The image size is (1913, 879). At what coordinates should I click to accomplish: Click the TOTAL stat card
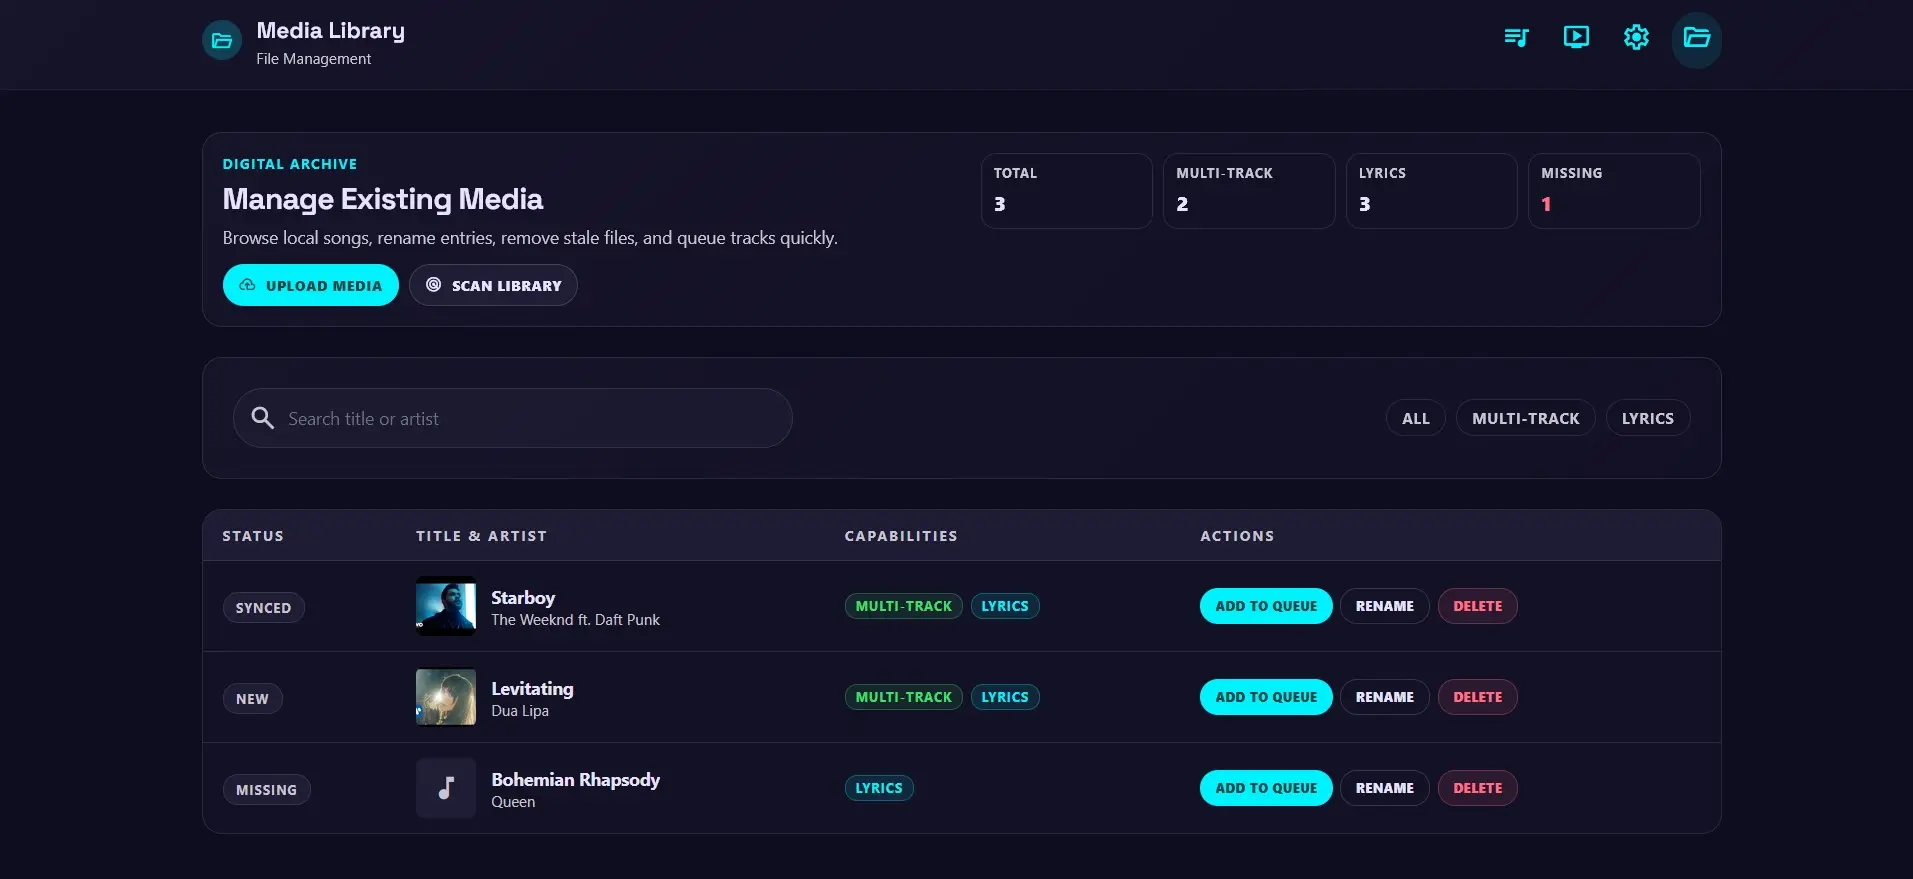point(1067,191)
